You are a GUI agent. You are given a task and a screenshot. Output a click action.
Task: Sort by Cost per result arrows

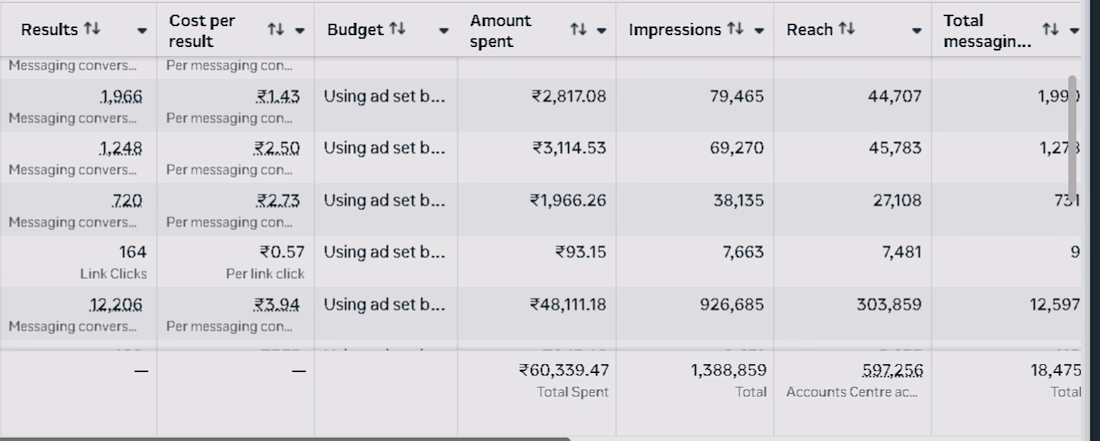coord(277,30)
